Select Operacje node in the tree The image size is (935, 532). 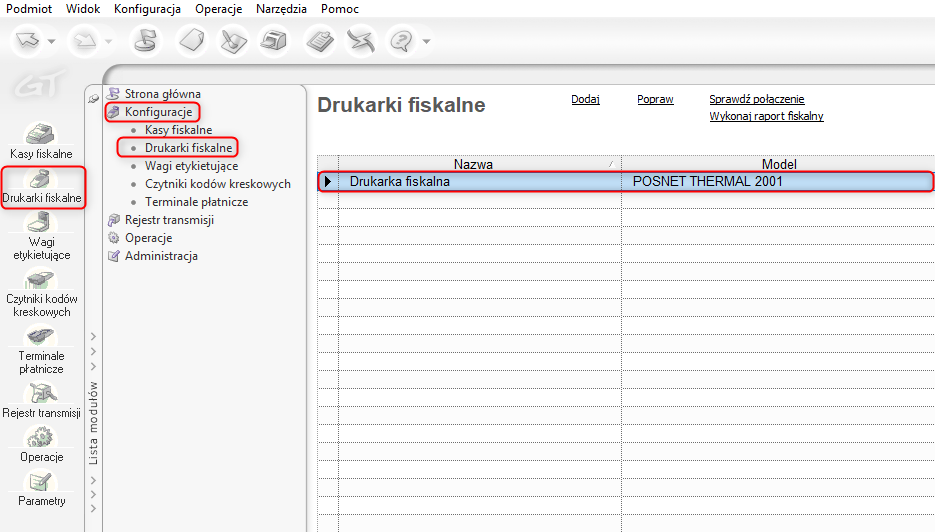click(x=148, y=237)
